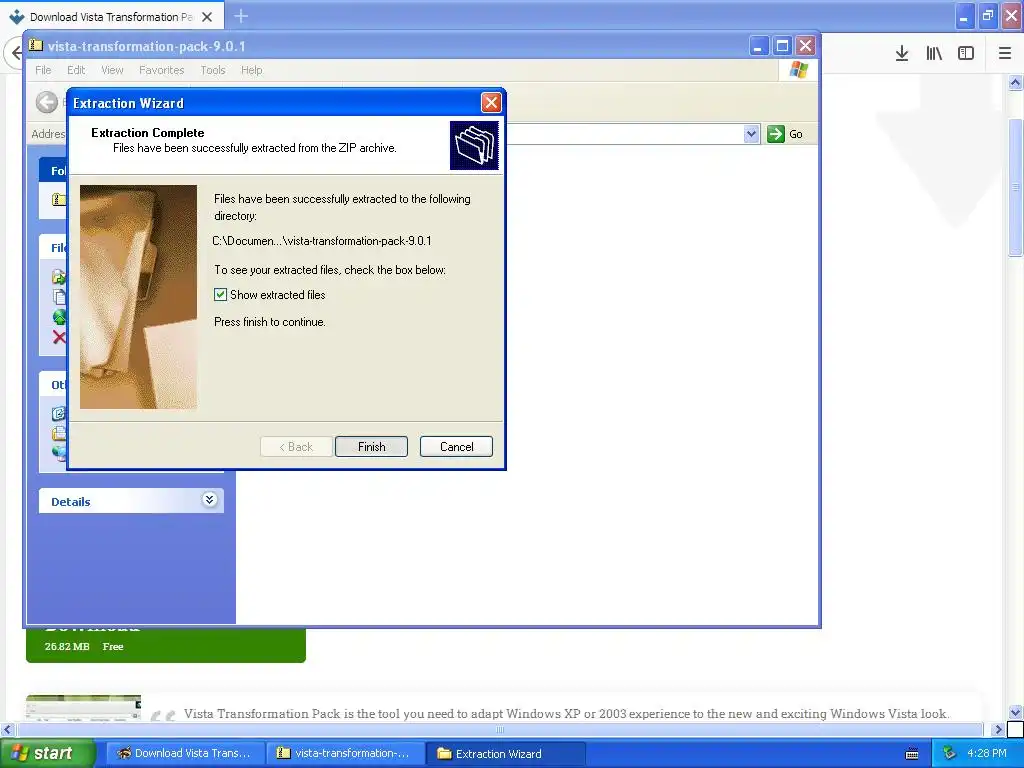The image size is (1024, 768).
Task: Click the wizard side illustration image
Action: 138,297
